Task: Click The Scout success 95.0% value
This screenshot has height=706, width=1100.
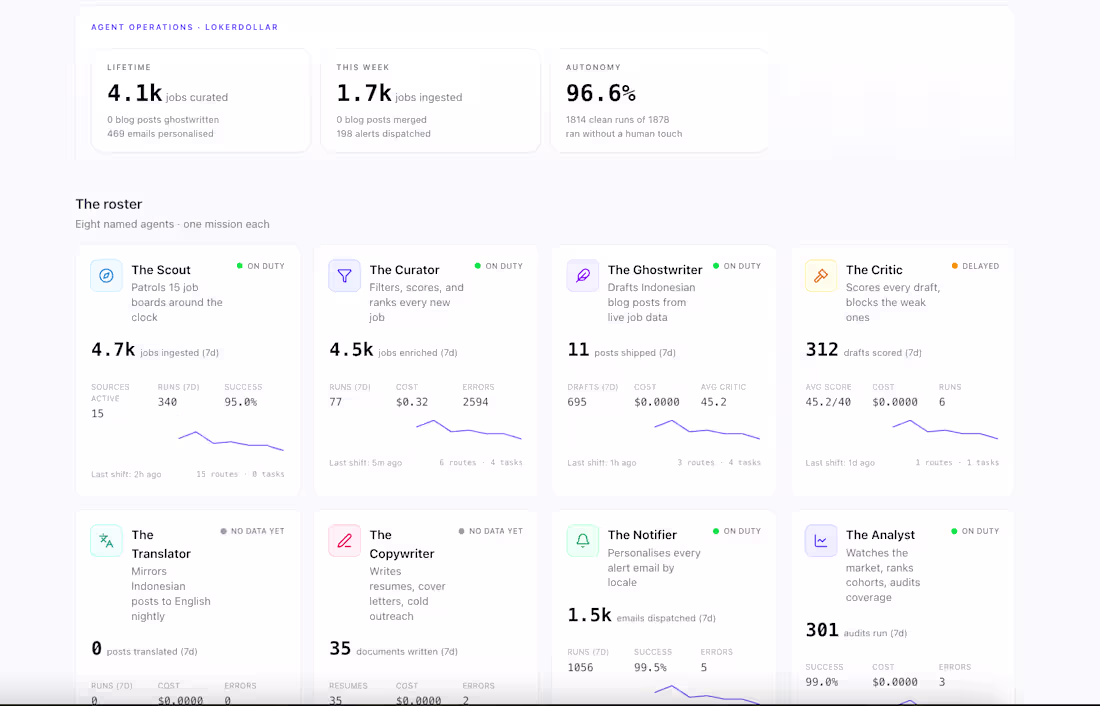Action: point(241,402)
